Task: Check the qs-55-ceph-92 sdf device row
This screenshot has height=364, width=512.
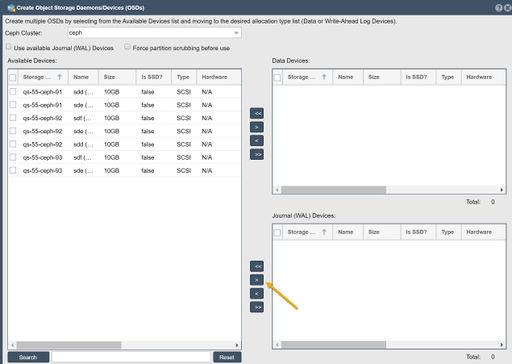Action: point(13,118)
